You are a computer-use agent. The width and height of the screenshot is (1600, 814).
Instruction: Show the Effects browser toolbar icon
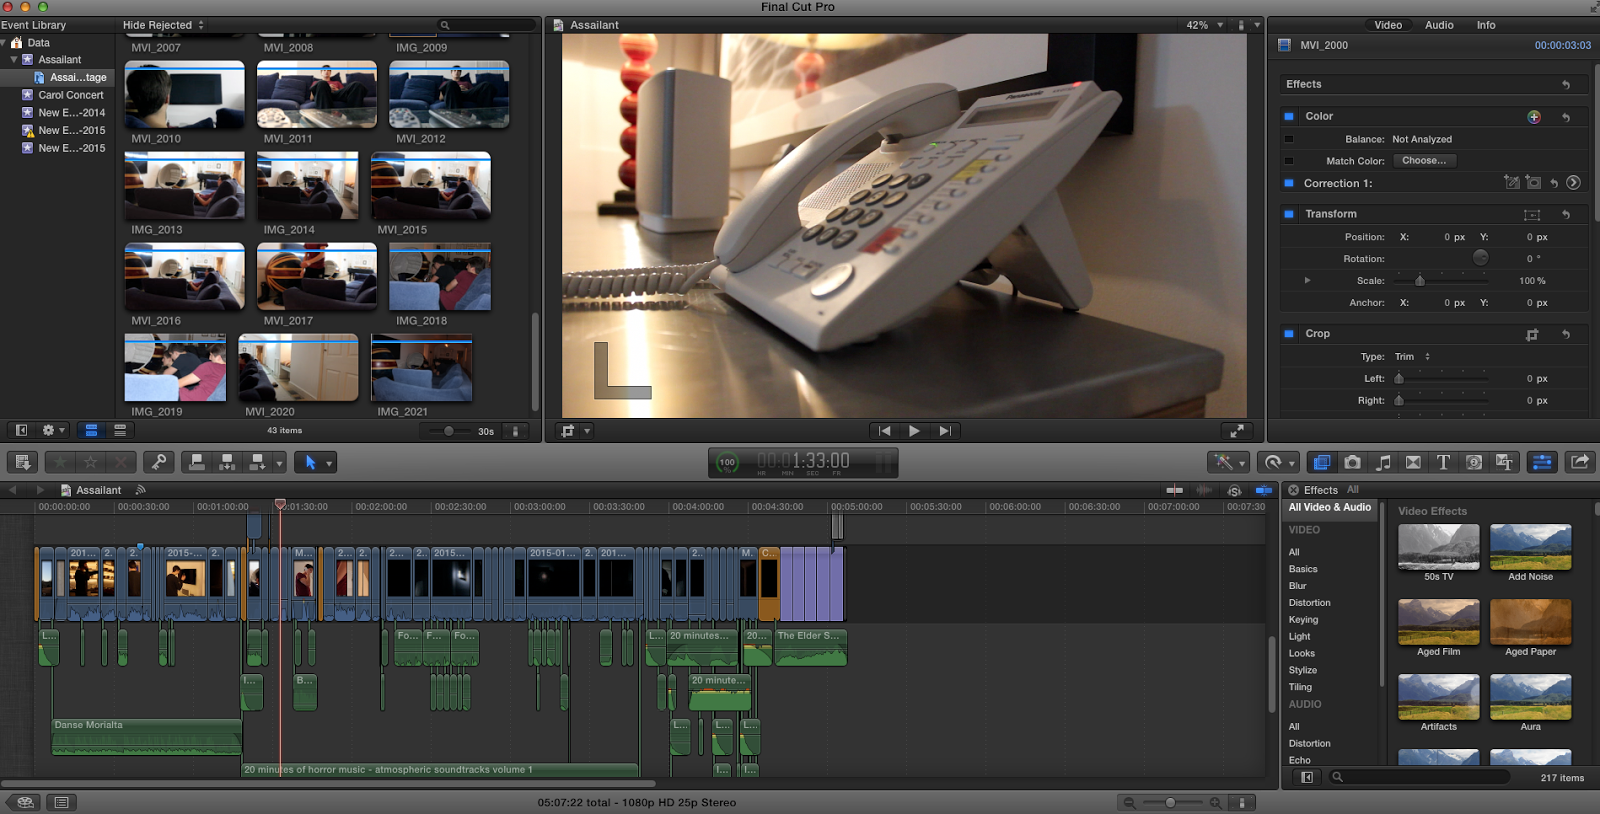click(1322, 462)
